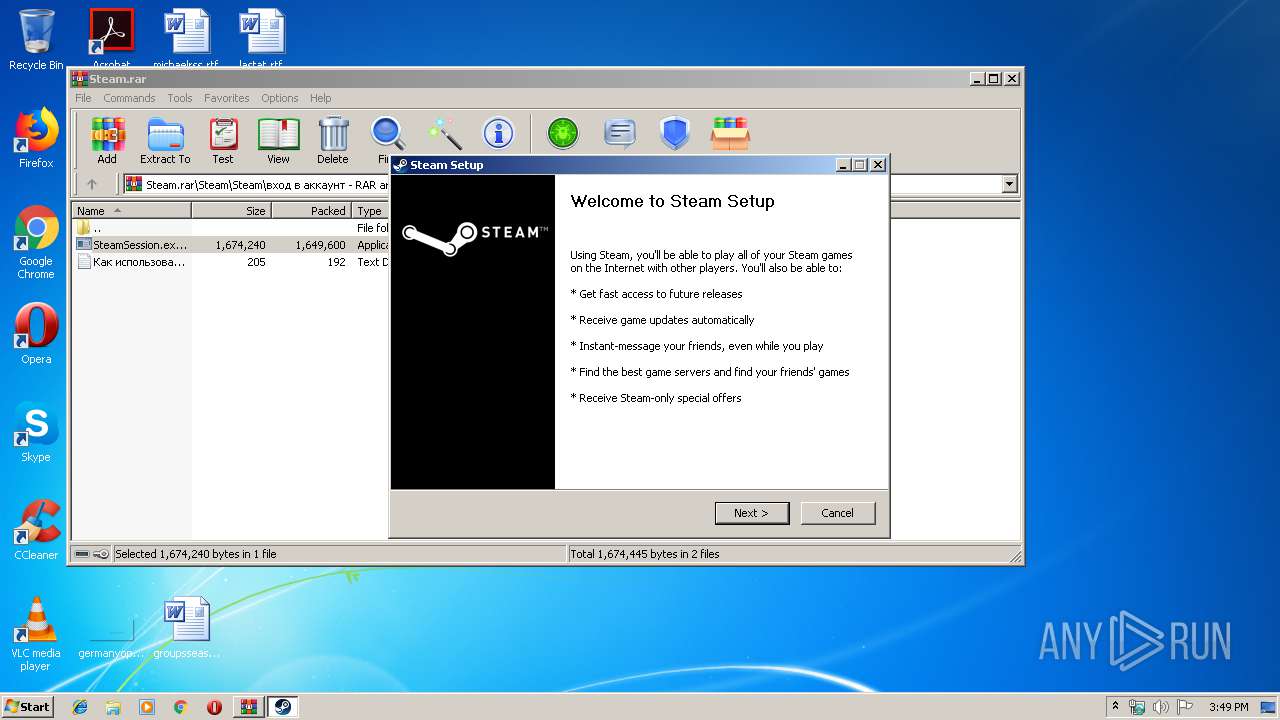This screenshot has height=720, width=1280.
Task: Open the Opera desktop shortcut
Action: click(36, 334)
